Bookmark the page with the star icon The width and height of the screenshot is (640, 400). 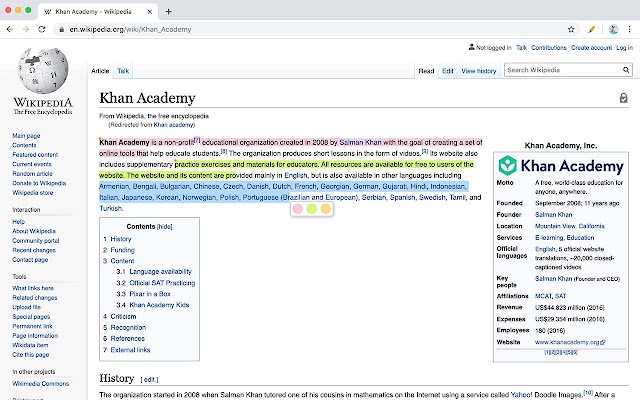pos(571,29)
